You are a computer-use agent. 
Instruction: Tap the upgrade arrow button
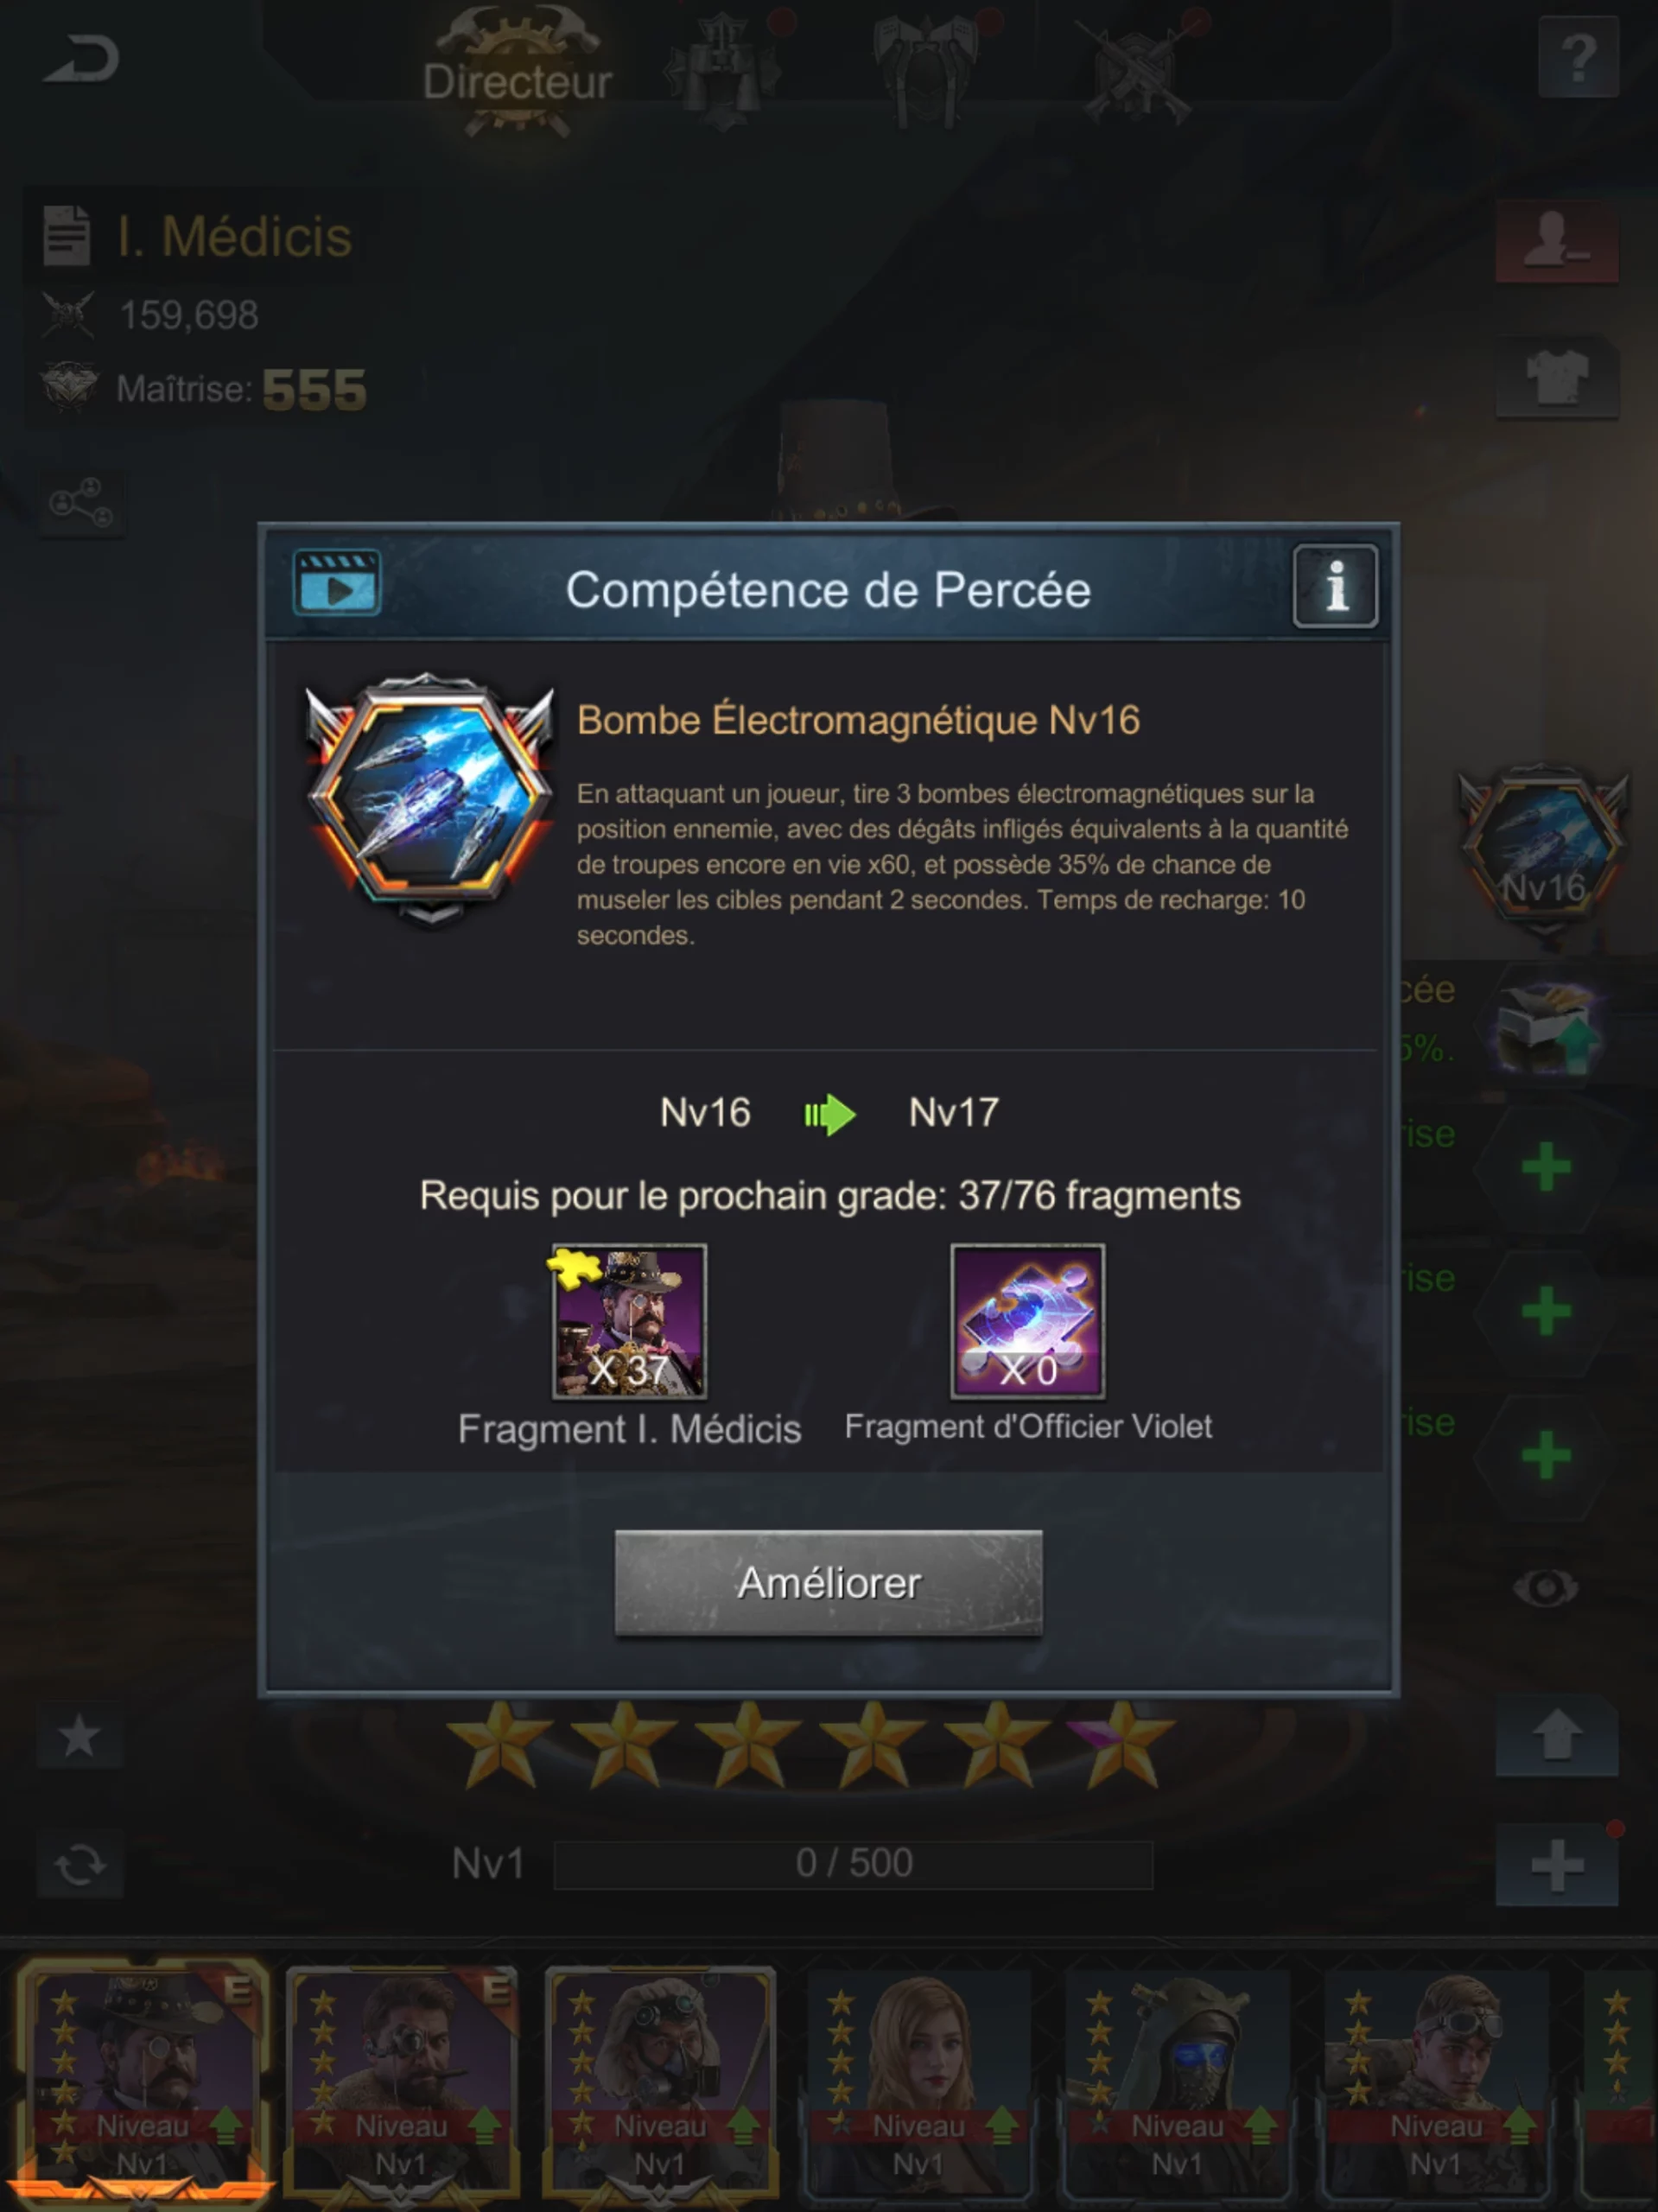1556,1735
